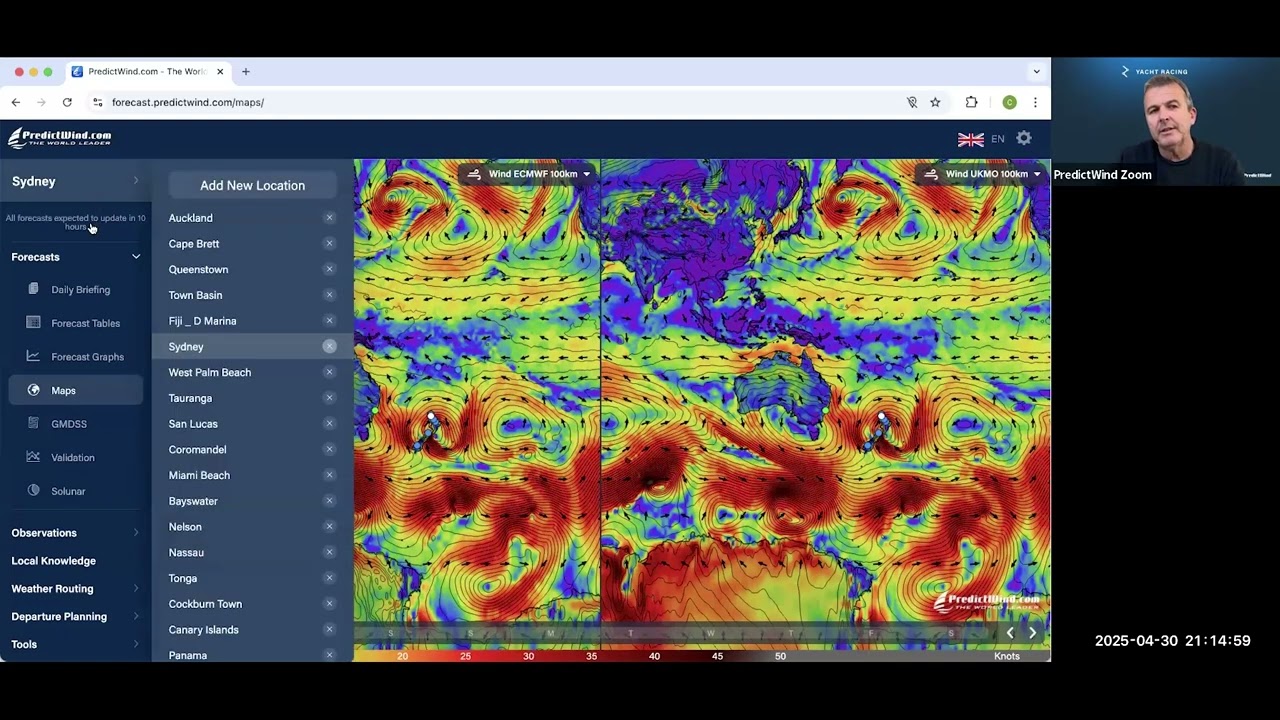This screenshot has height=720, width=1280.
Task: Click the Validation icon
Action: pos(33,457)
